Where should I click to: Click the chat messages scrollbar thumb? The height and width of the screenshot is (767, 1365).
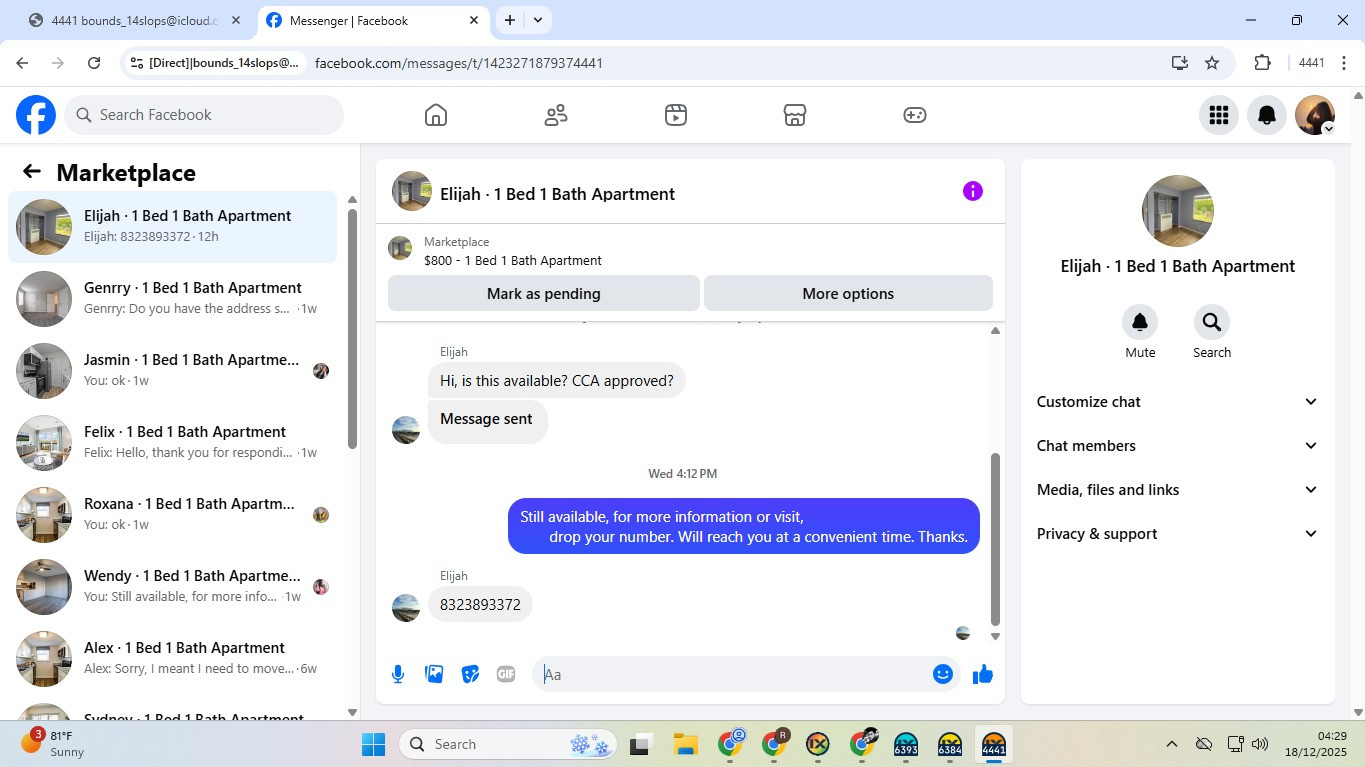pos(995,538)
